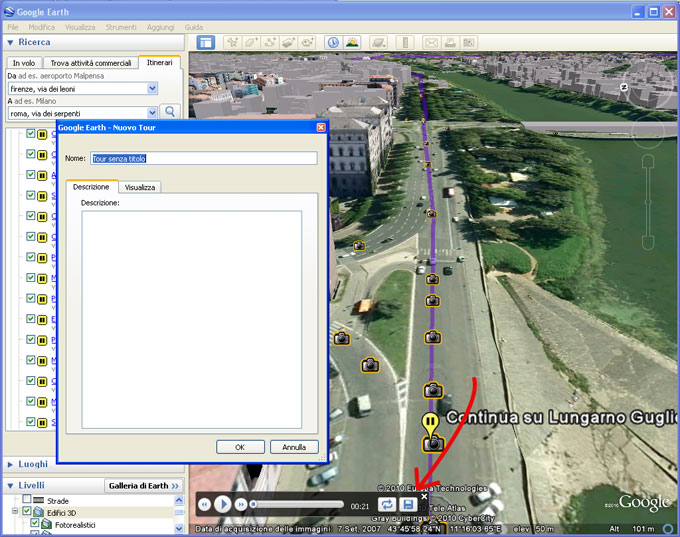
Task: Click the Print icon in toolbar
Action: coord(450,43)
